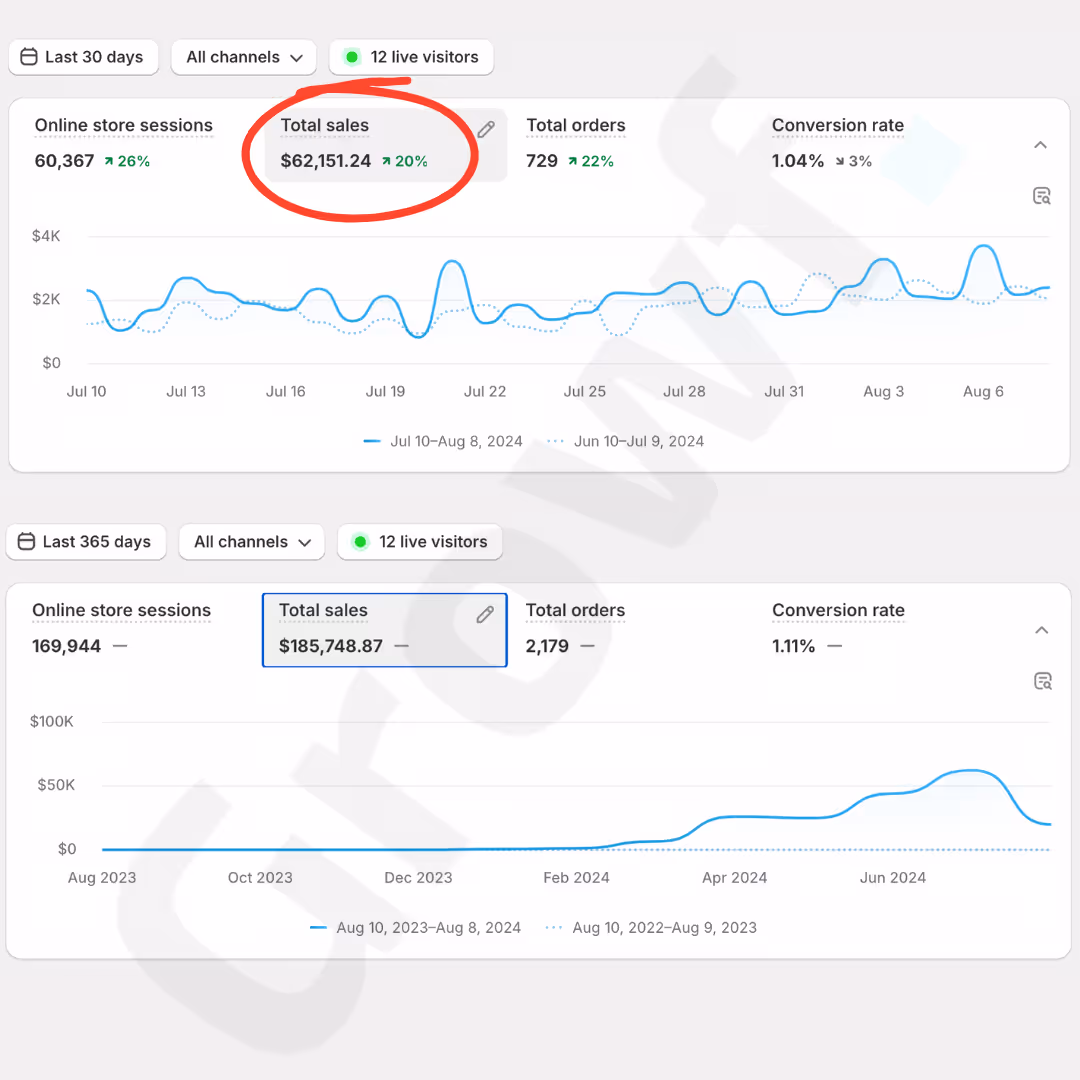Open the All channels dropdown on the lower bar

pyautogui.click(x=251, y=541)
